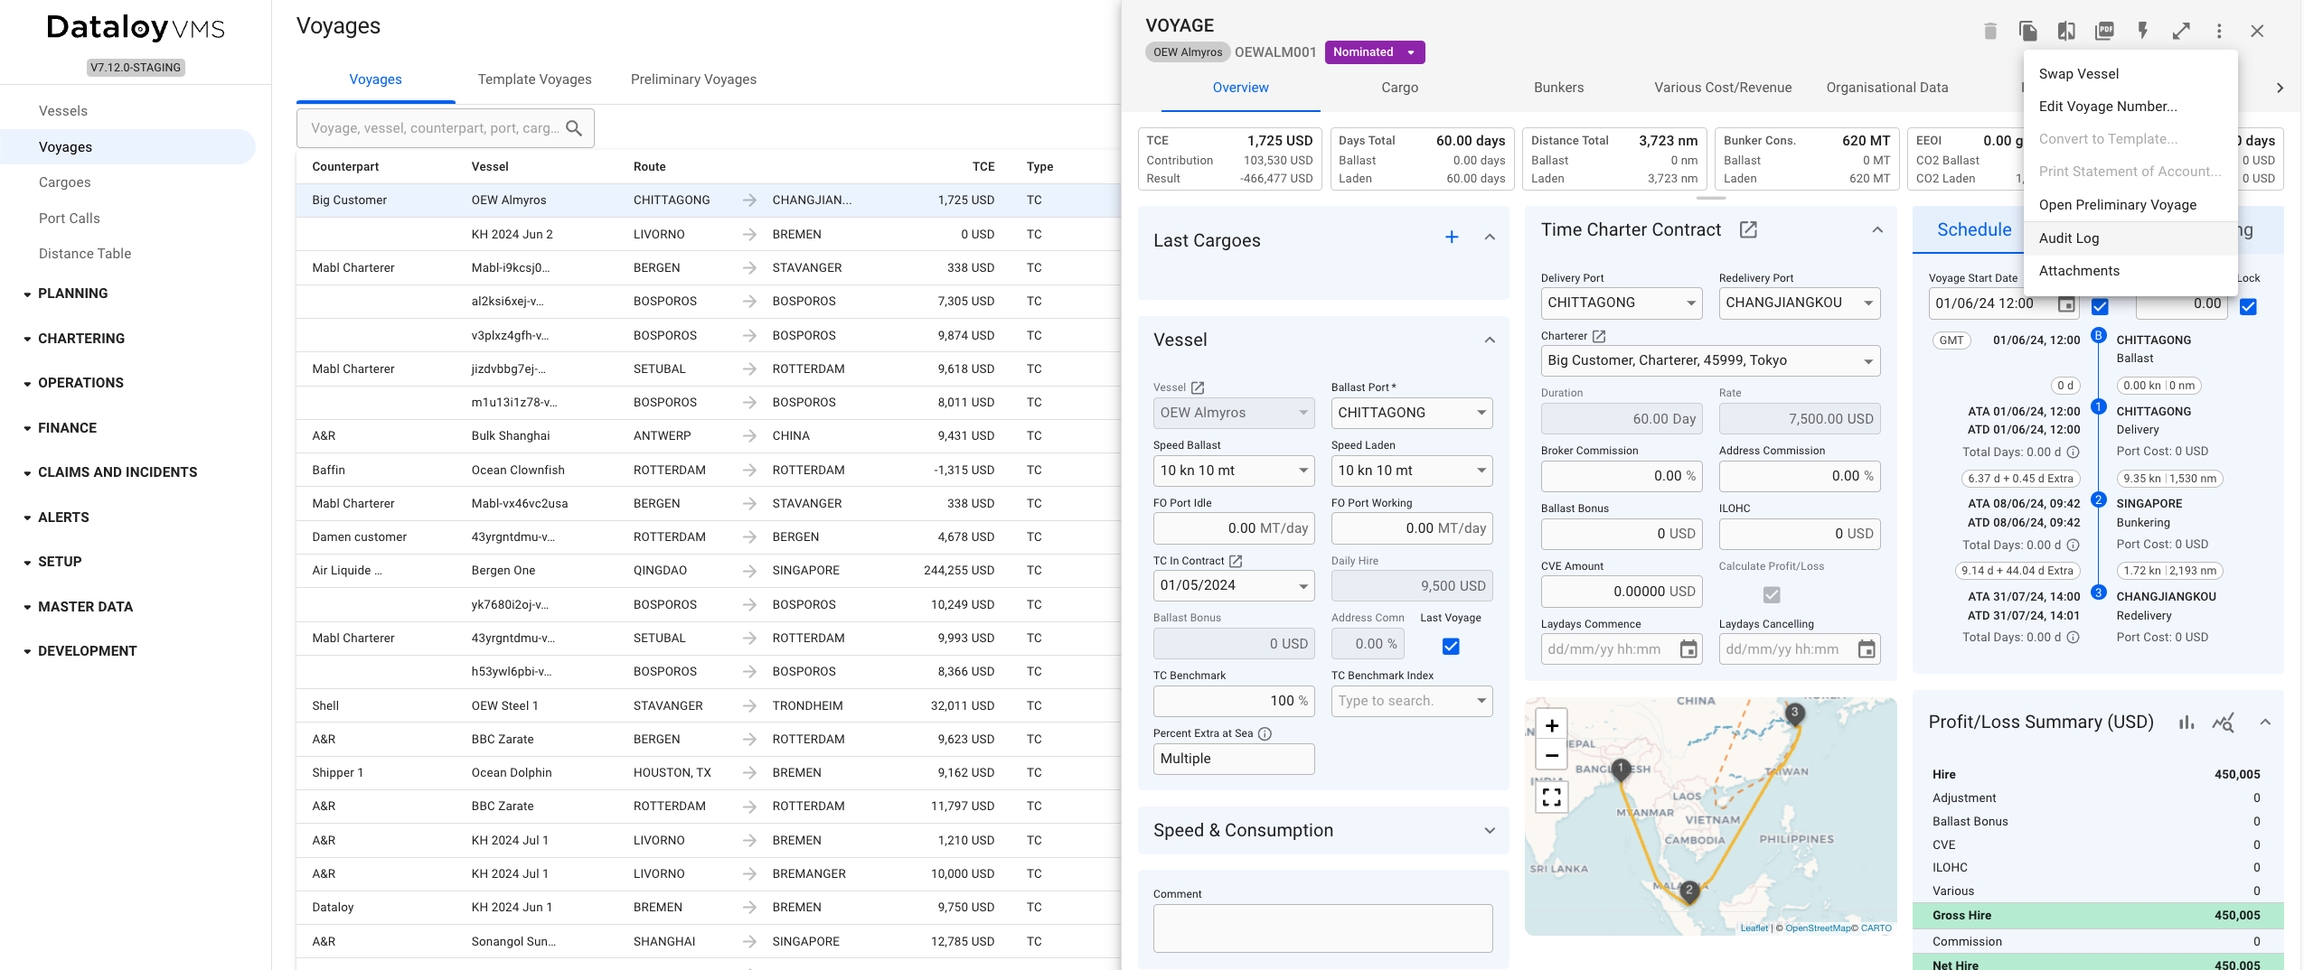Click the voyage search field
Screen dimensions: 2304x970
(435, 128)
